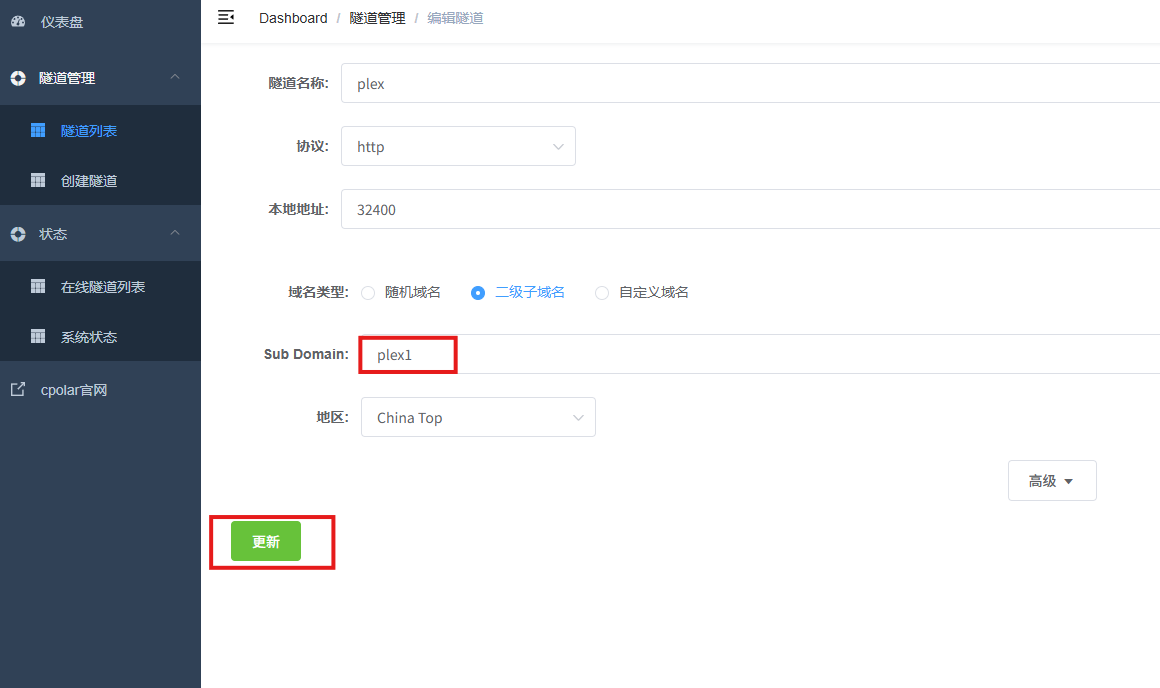
Task: Select the 随机域名 radio option
Action: pyautogui.click(x=368, y=293)
